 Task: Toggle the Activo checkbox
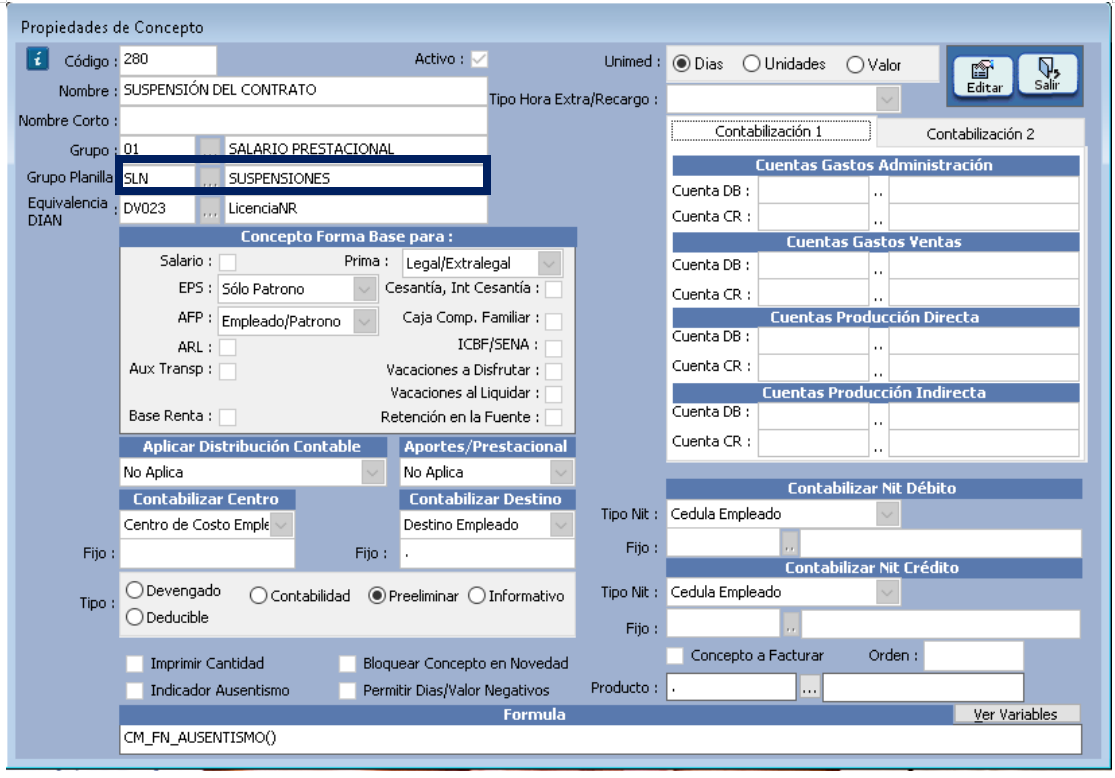479,59
